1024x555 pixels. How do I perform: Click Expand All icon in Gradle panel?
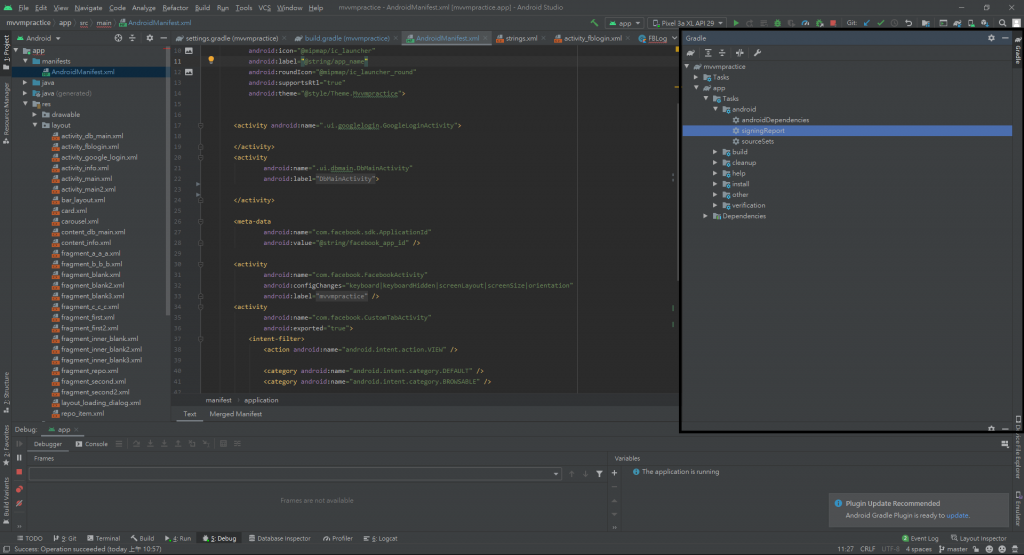[708, 52]
